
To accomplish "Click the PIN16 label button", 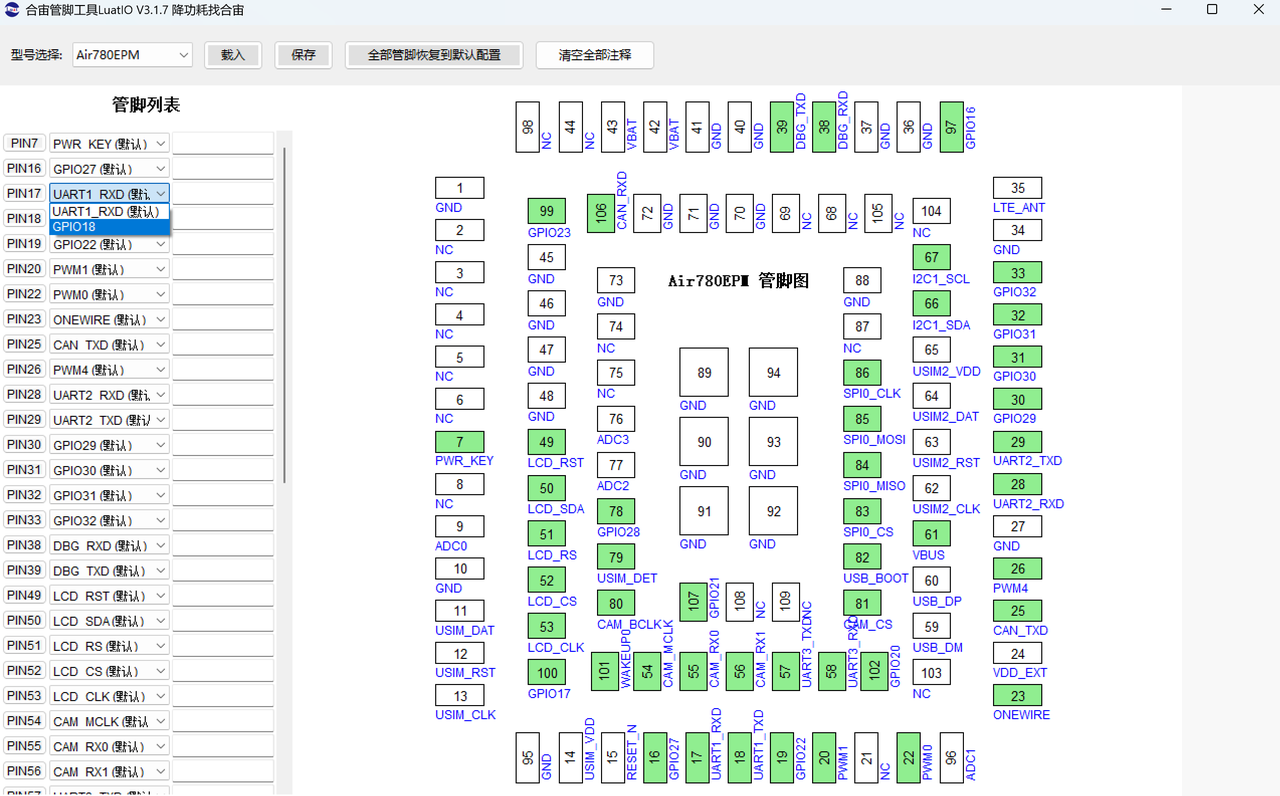I will tap(25, 169).
